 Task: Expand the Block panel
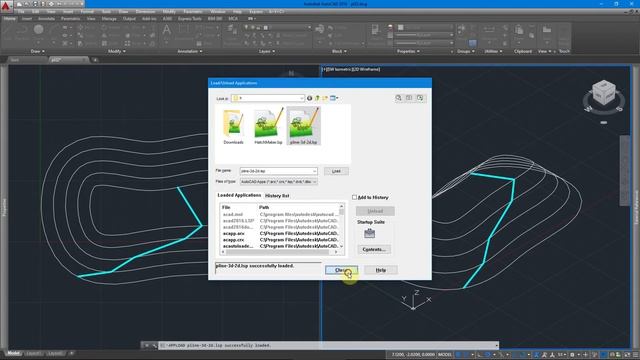pos(339,51)
